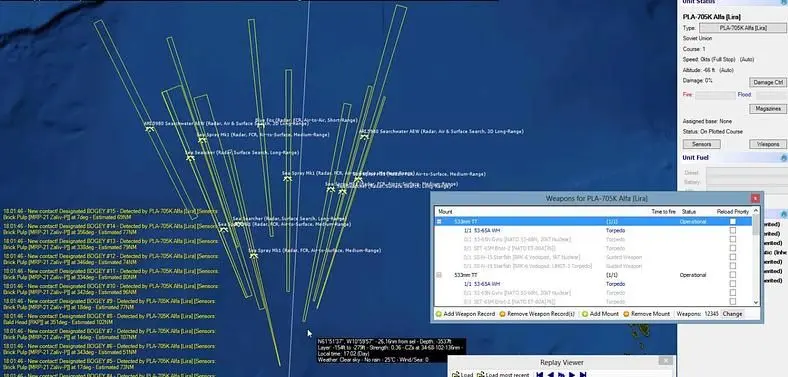The width and height of the screenshot is (788, 377).
Task: Collapse the highlighted 533mm TT mount
Action: click(x=439, y=222)
